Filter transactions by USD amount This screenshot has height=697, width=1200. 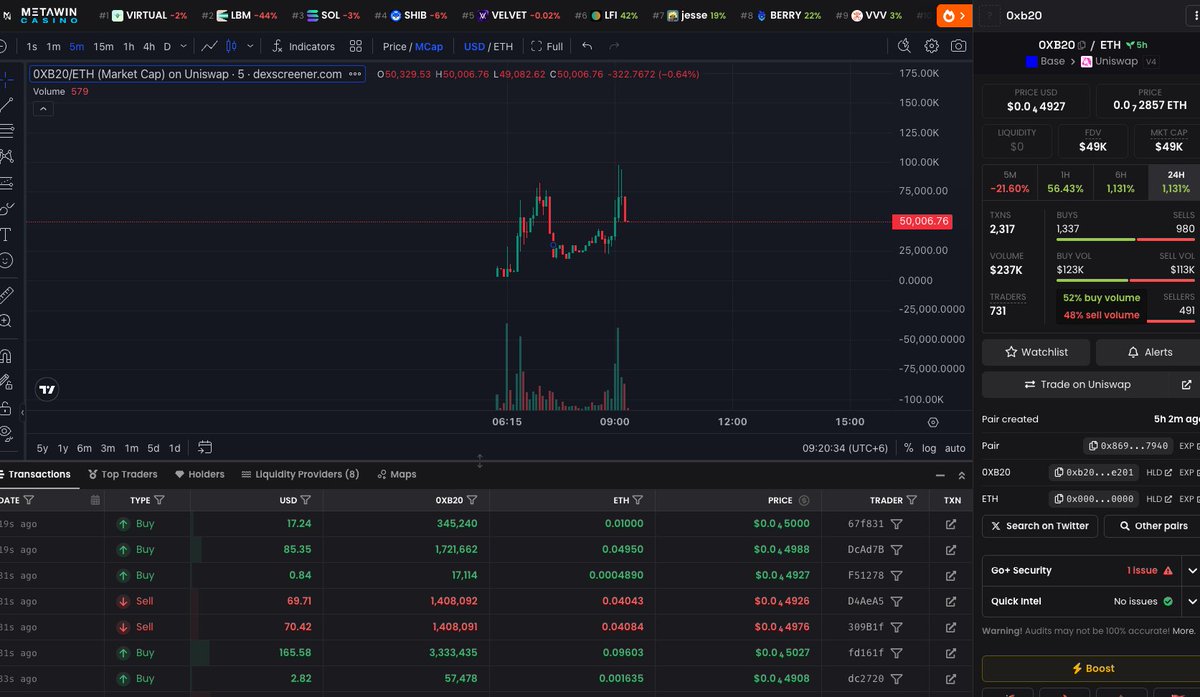(306, 500)
